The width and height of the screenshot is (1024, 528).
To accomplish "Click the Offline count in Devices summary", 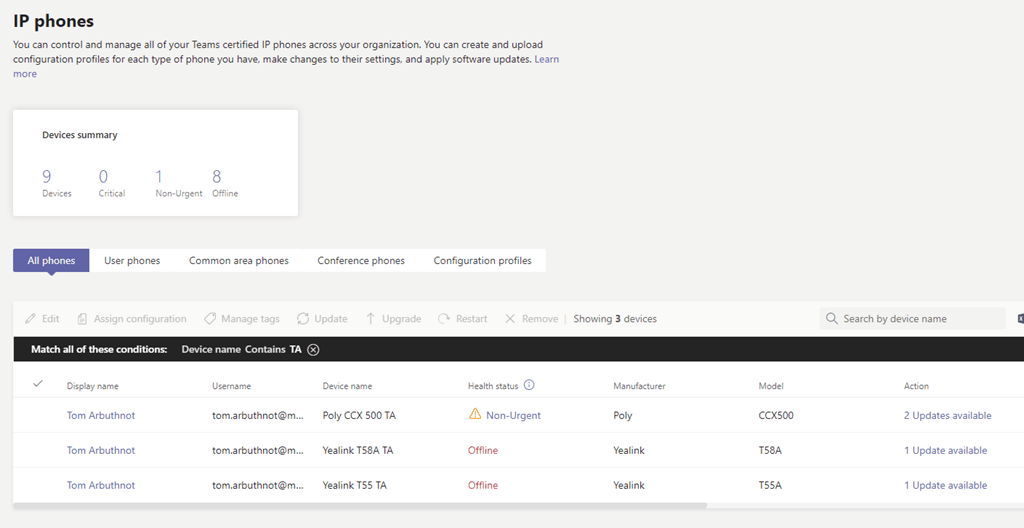I will coord(217,177).
